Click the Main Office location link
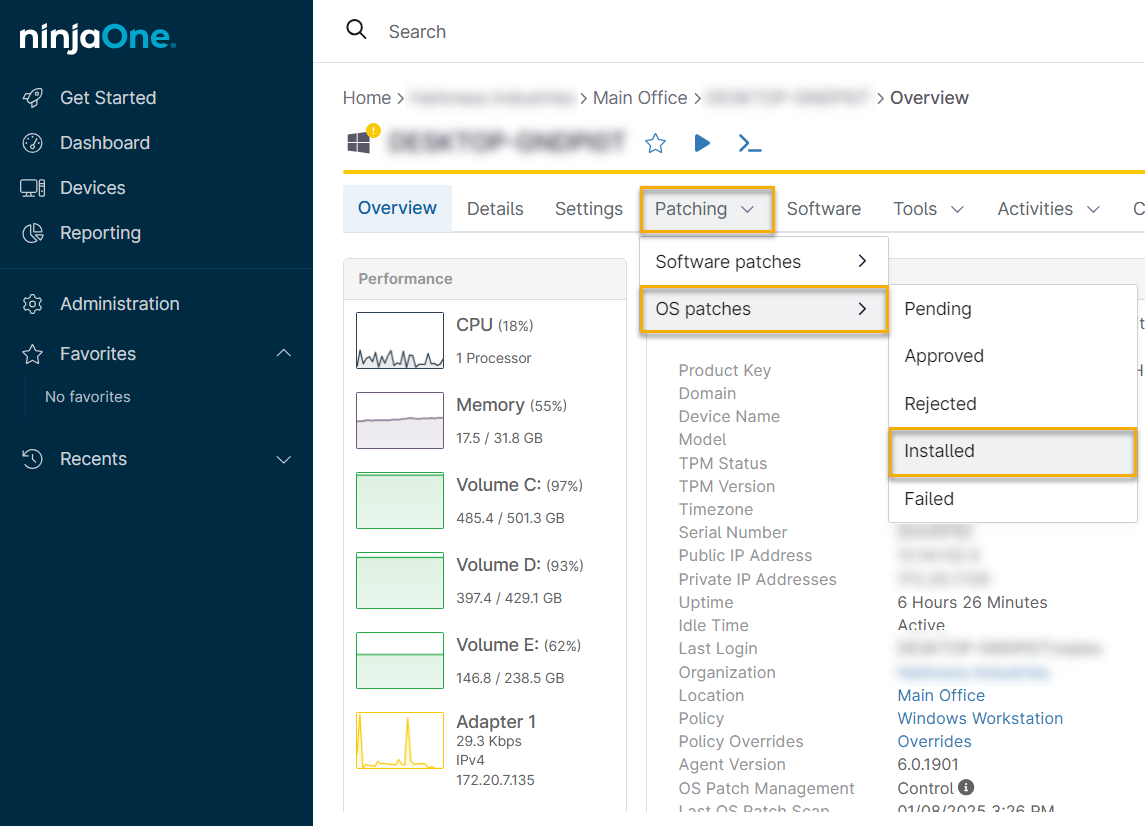1145x826 pixels. click(941, 695)
